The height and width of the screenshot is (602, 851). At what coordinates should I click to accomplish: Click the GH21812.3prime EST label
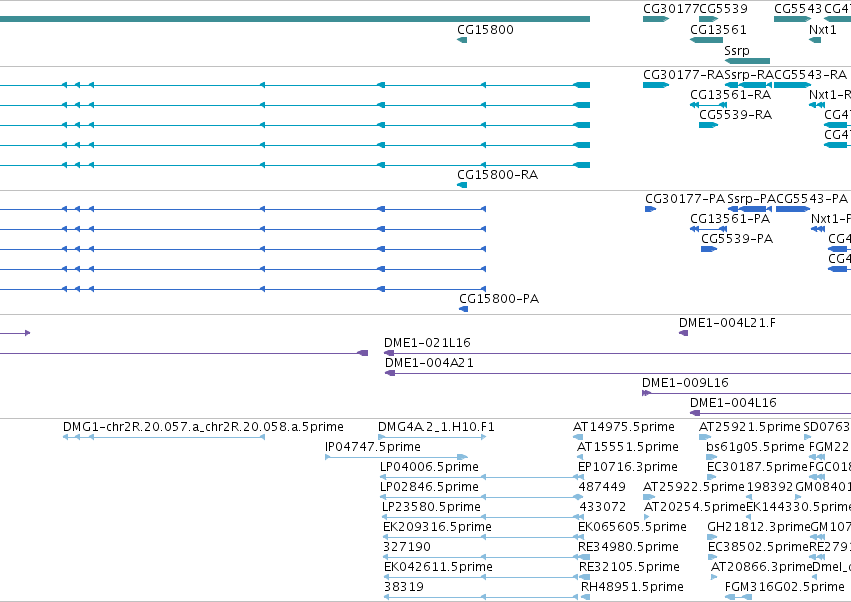coord(759,528)
